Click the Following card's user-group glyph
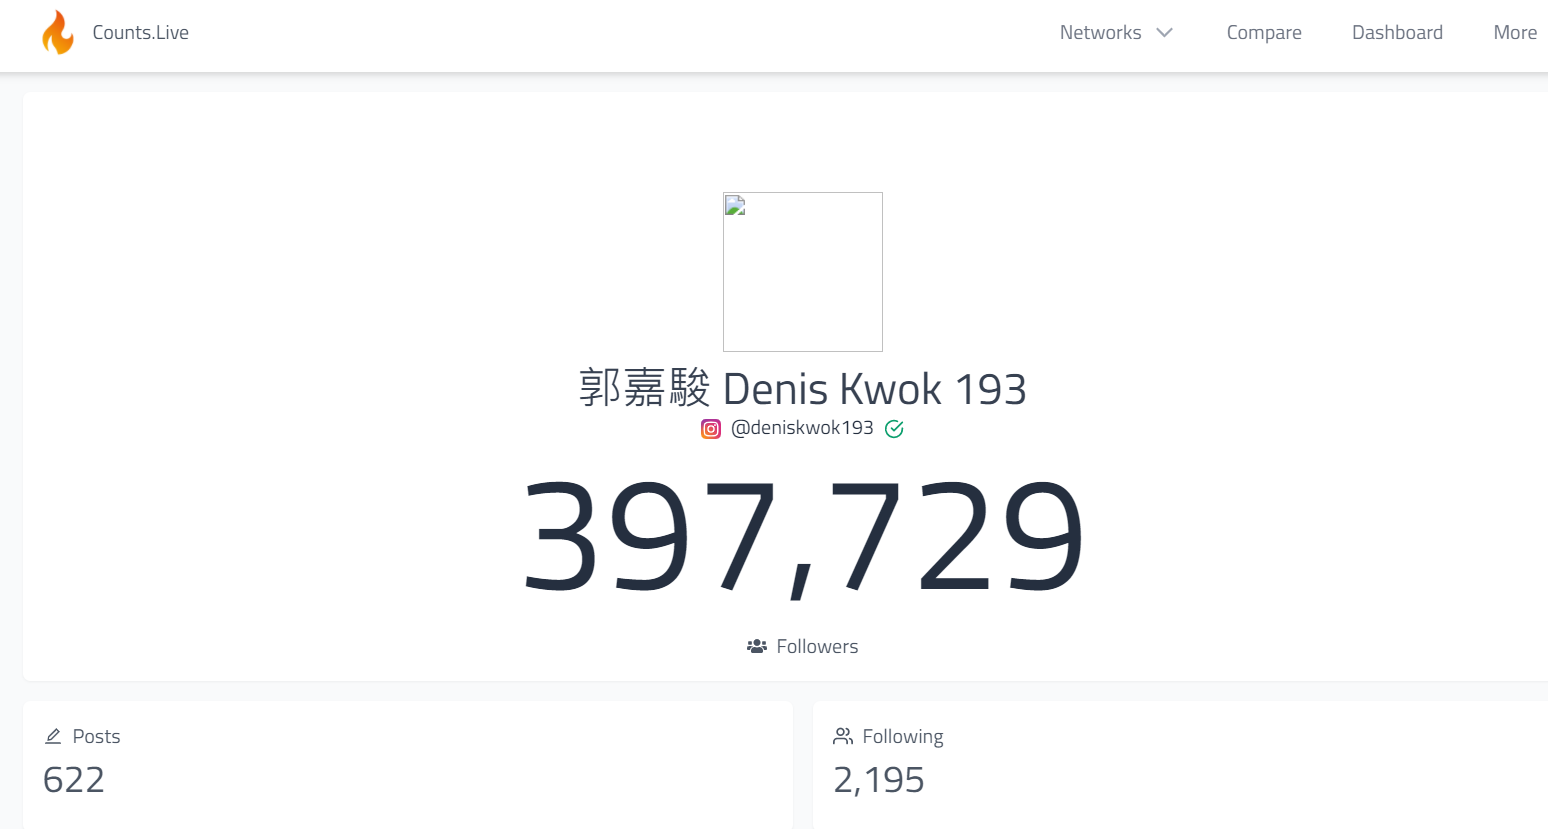 point(843,735)
